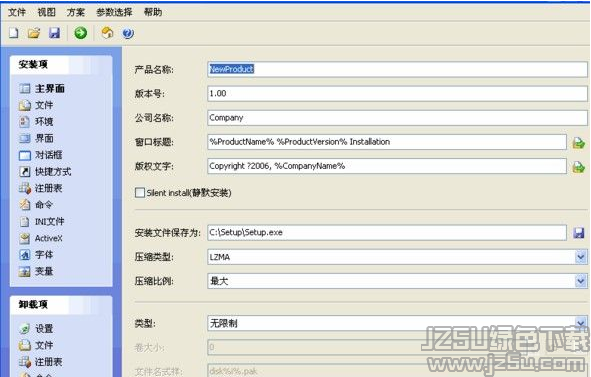Open the 参数选择 menu
The height and width of the screenshot is (377, 591).
(114, 12)
